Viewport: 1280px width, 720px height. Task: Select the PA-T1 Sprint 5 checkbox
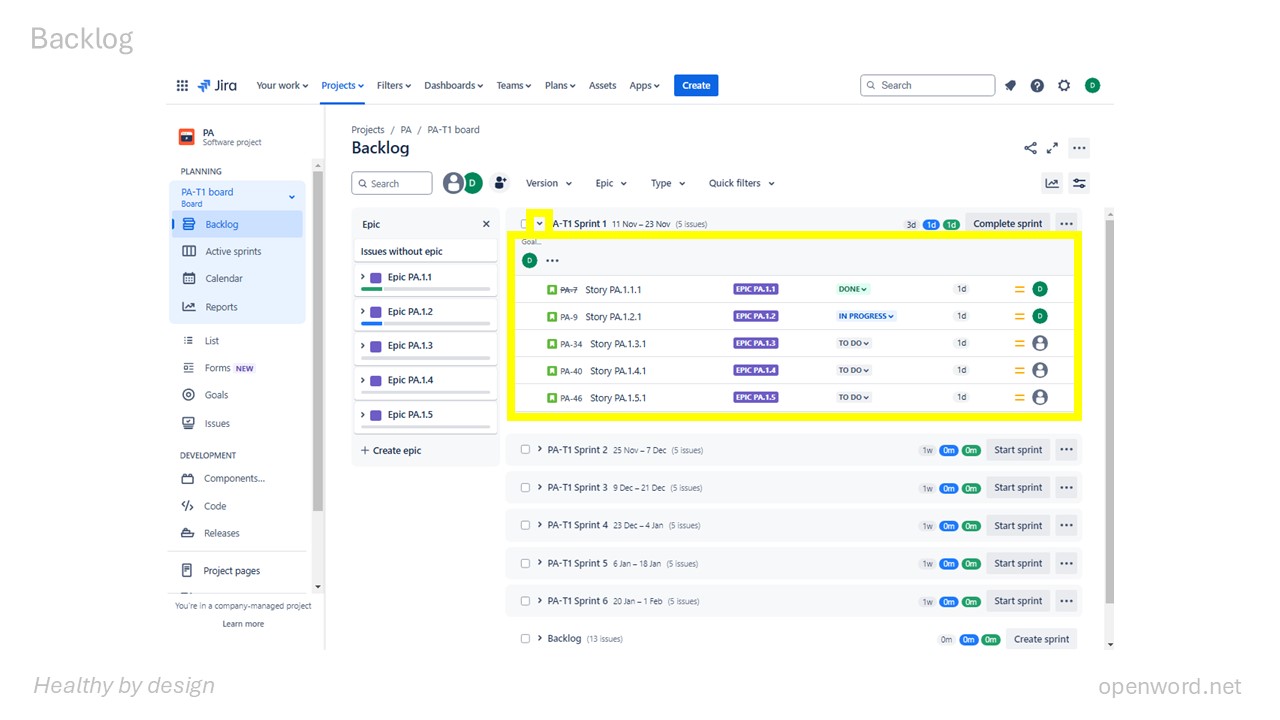(x=525, y=563)
